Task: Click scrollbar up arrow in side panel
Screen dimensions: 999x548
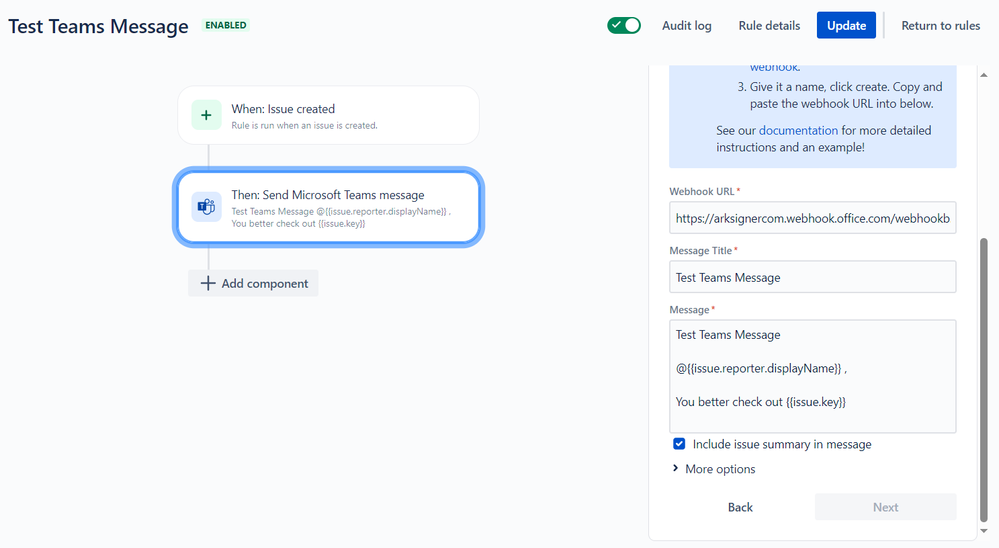Action: pos(984,75)
